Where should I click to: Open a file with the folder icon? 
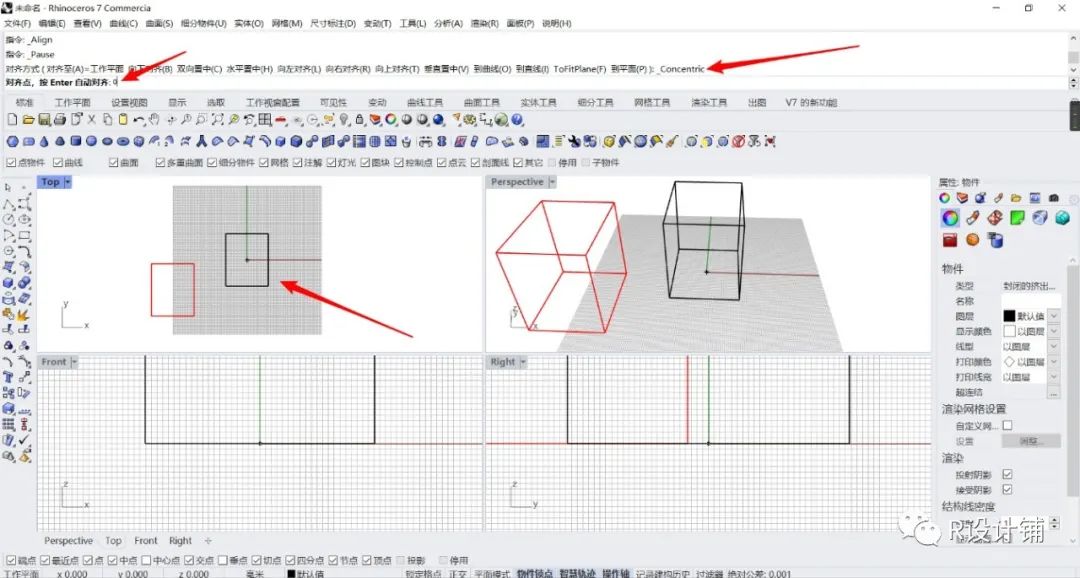tap(28, 118)
